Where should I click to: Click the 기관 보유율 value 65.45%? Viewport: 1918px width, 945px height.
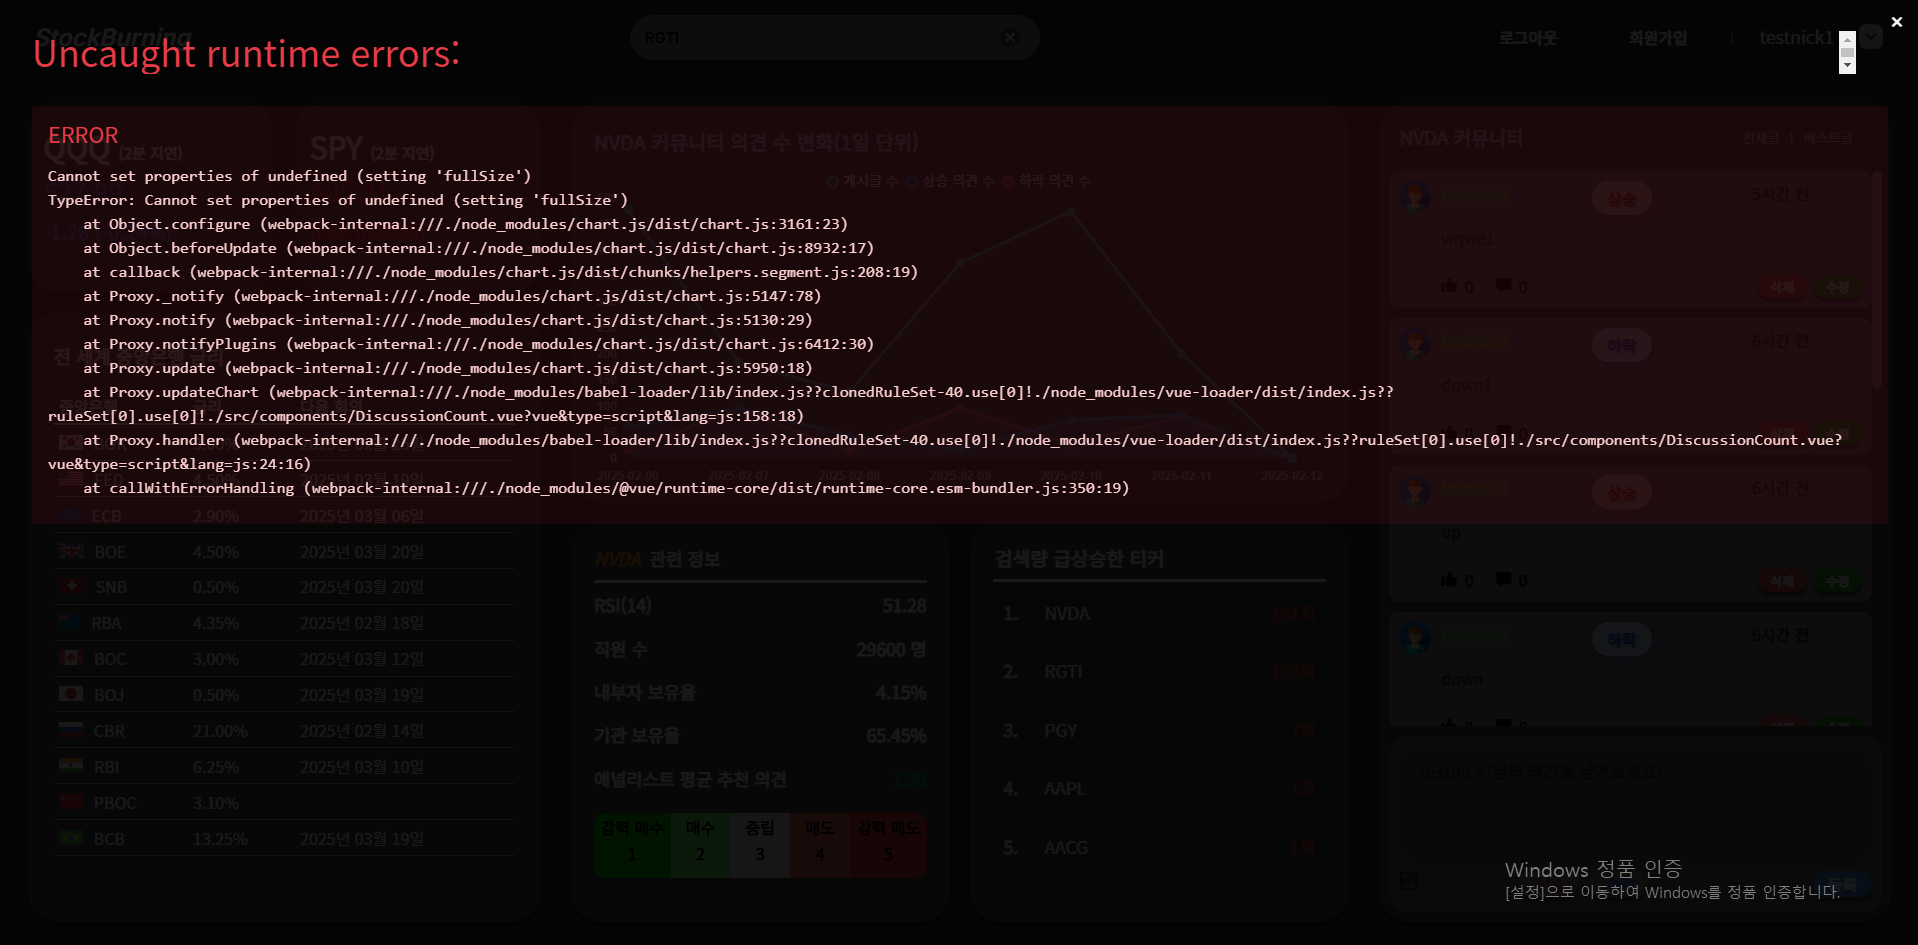pyautogui.click(x=896, y=736)
